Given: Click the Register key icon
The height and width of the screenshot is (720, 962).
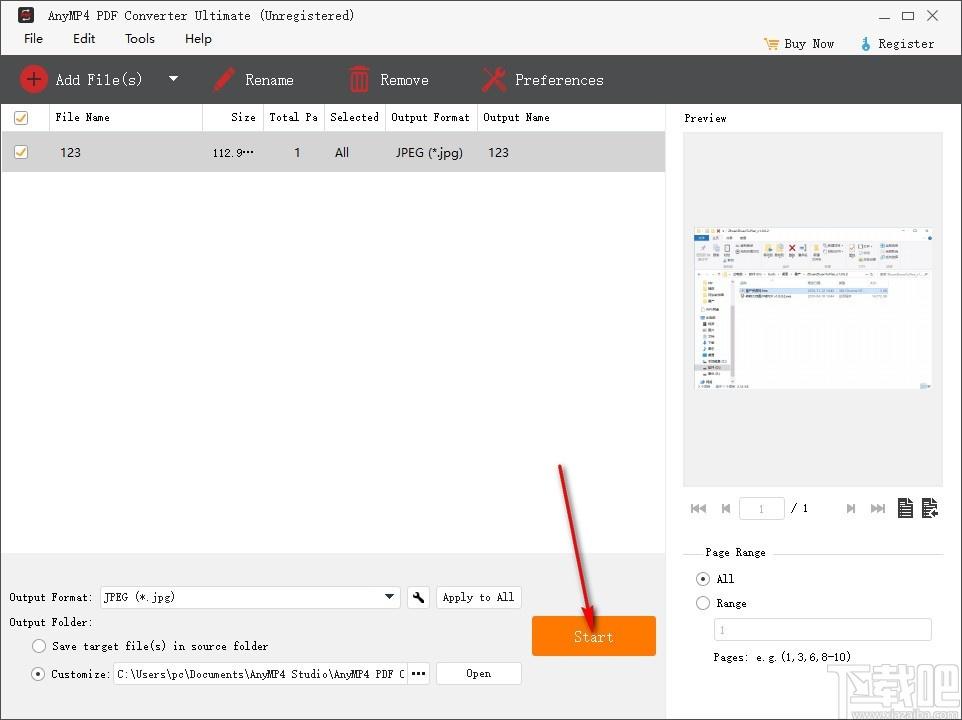Looking at the screenshot, I should click(866, 44).
